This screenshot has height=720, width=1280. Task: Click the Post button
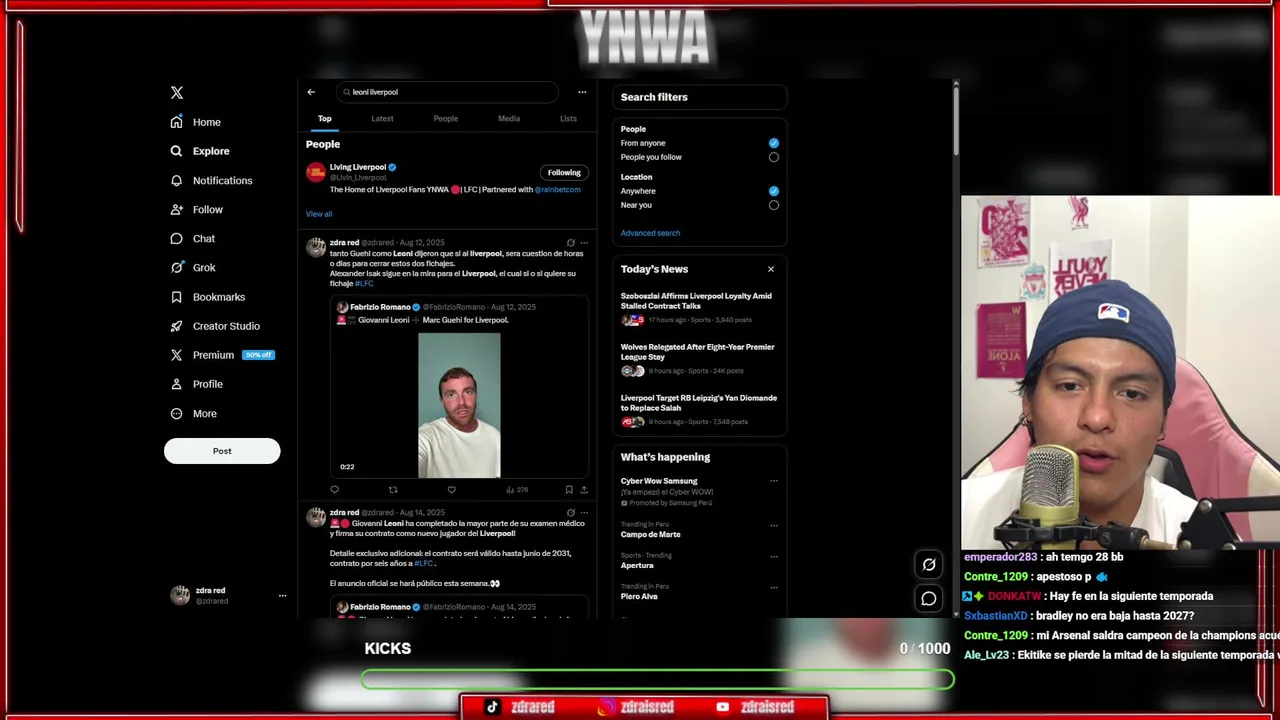click(222, 451)
